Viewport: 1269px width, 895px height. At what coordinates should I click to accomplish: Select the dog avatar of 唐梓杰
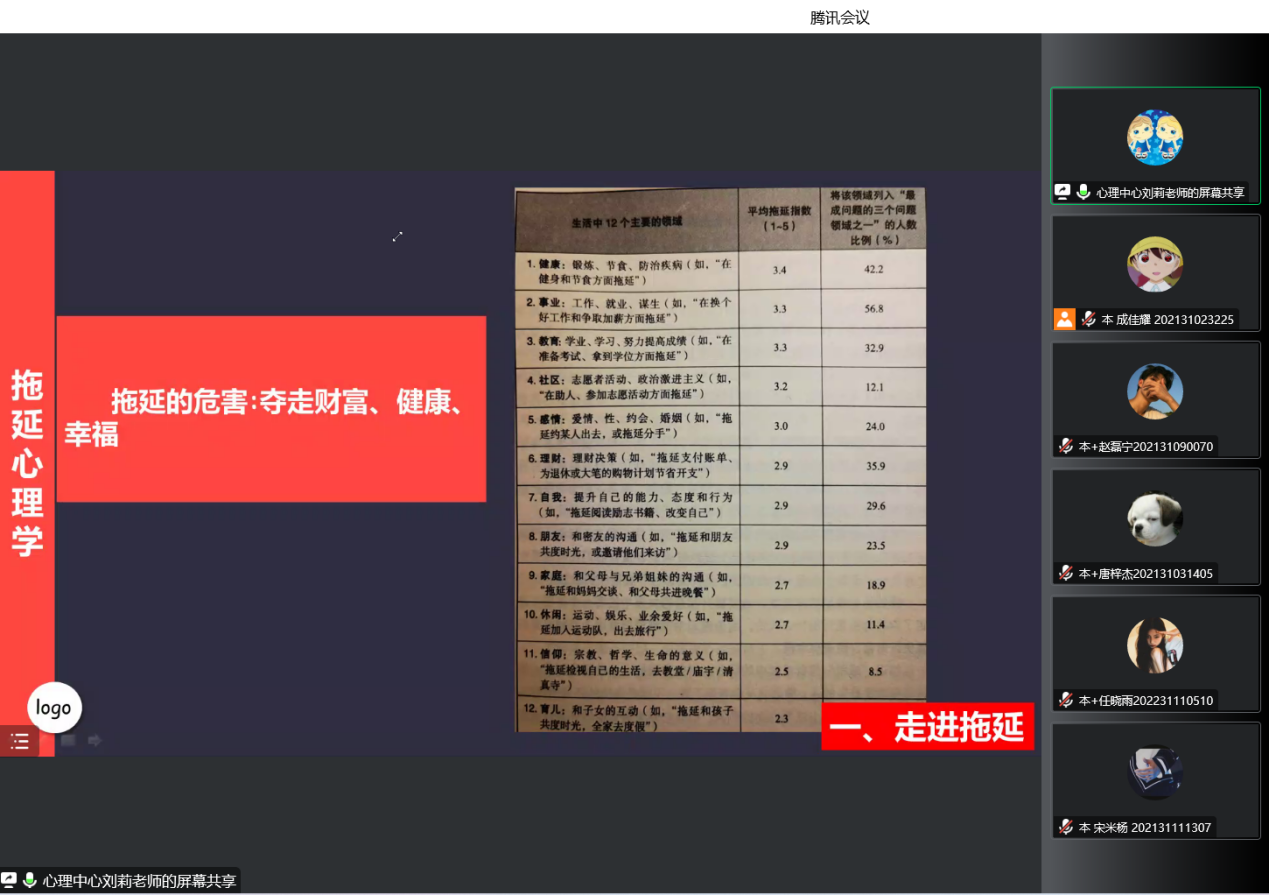(x=1155, y=518)
